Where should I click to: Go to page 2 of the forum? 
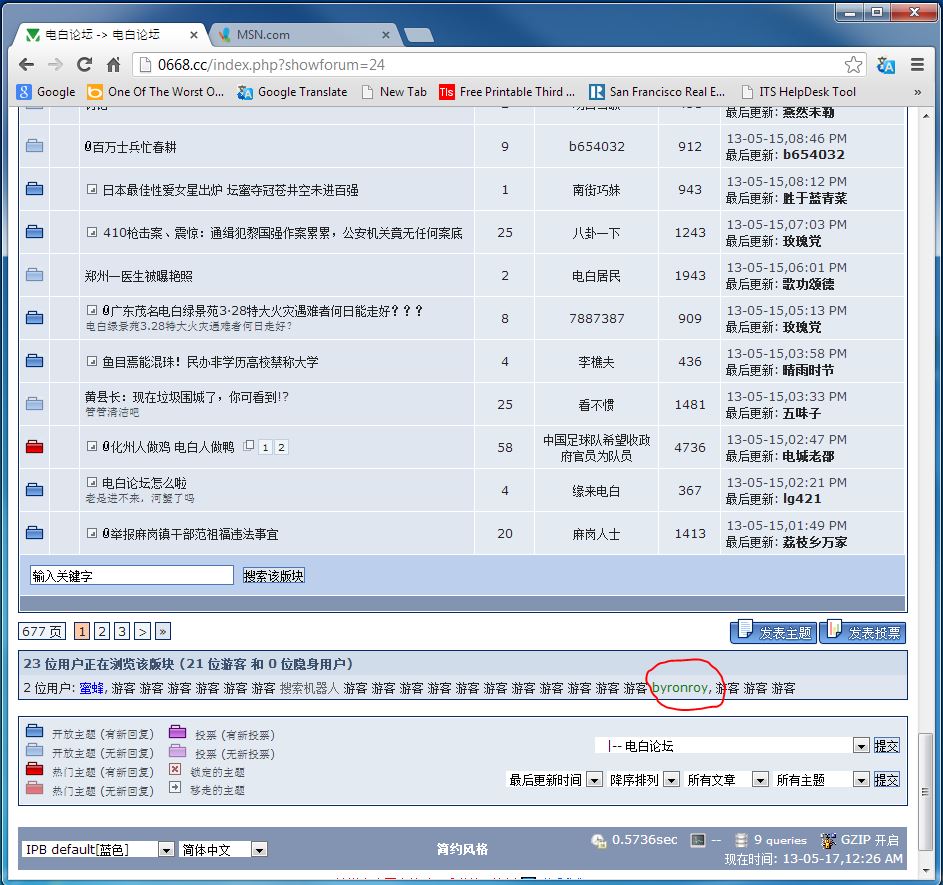pos(102,631)
